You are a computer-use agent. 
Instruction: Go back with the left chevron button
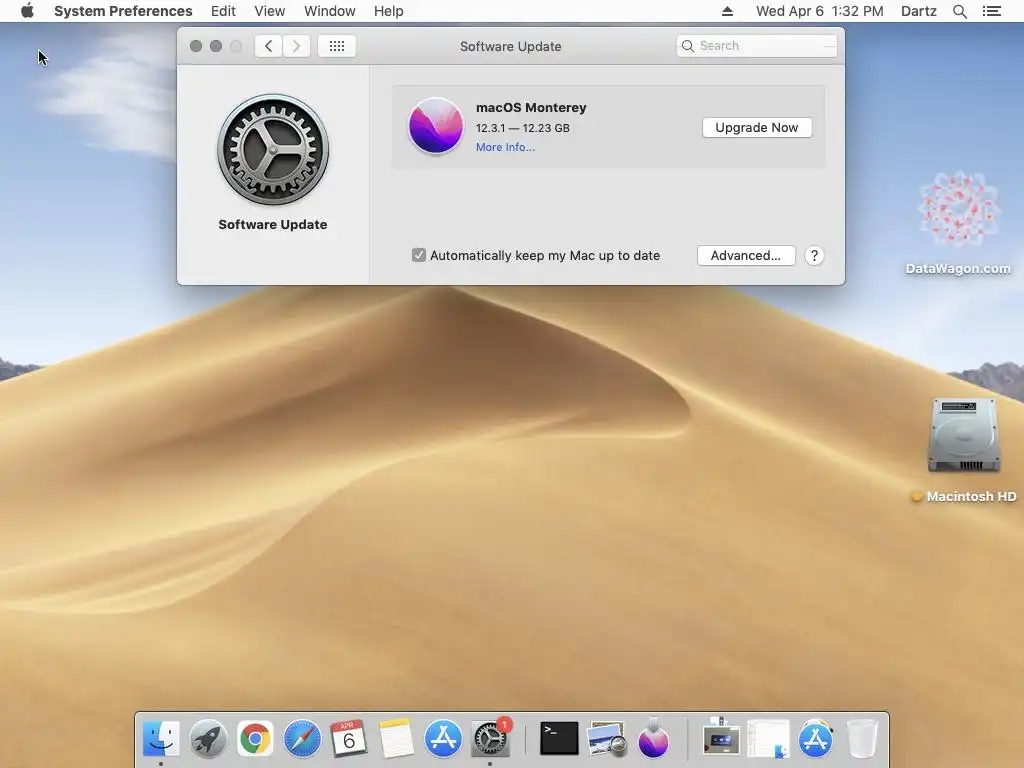[x=268, y=46]
